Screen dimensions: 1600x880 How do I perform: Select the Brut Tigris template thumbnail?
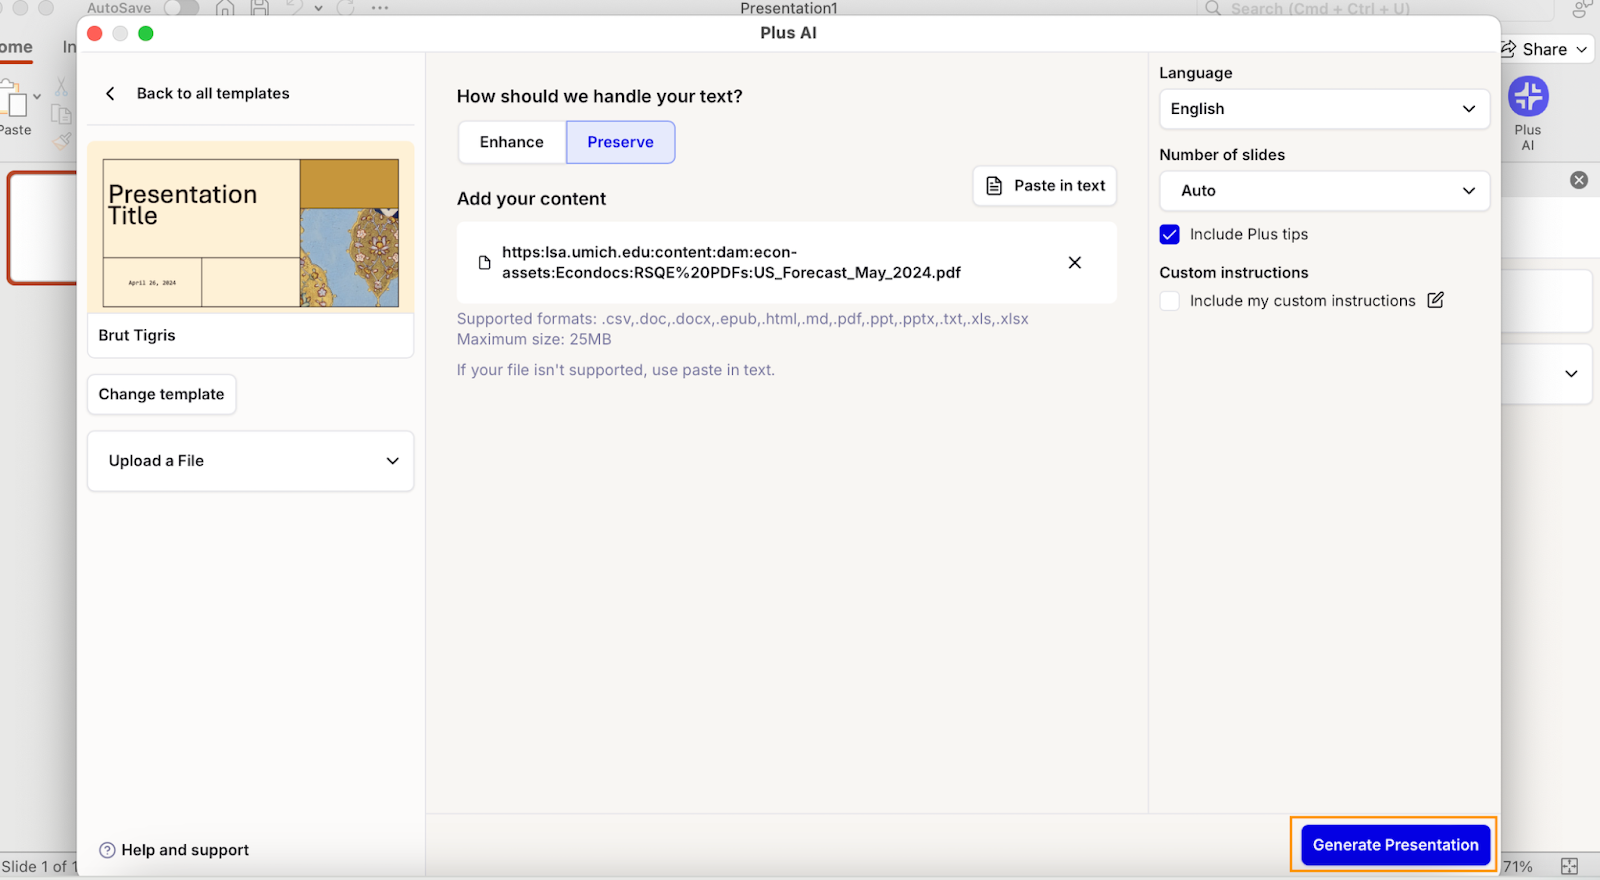251,228
